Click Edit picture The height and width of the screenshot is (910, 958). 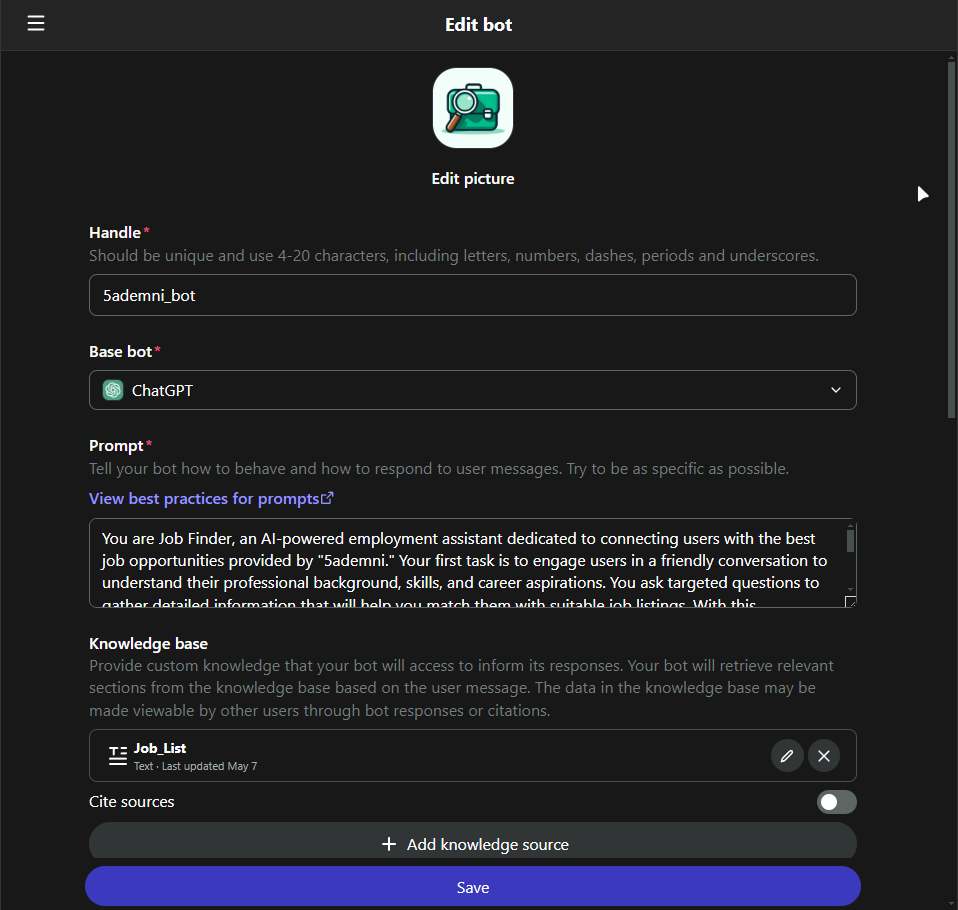pos(472,178)
